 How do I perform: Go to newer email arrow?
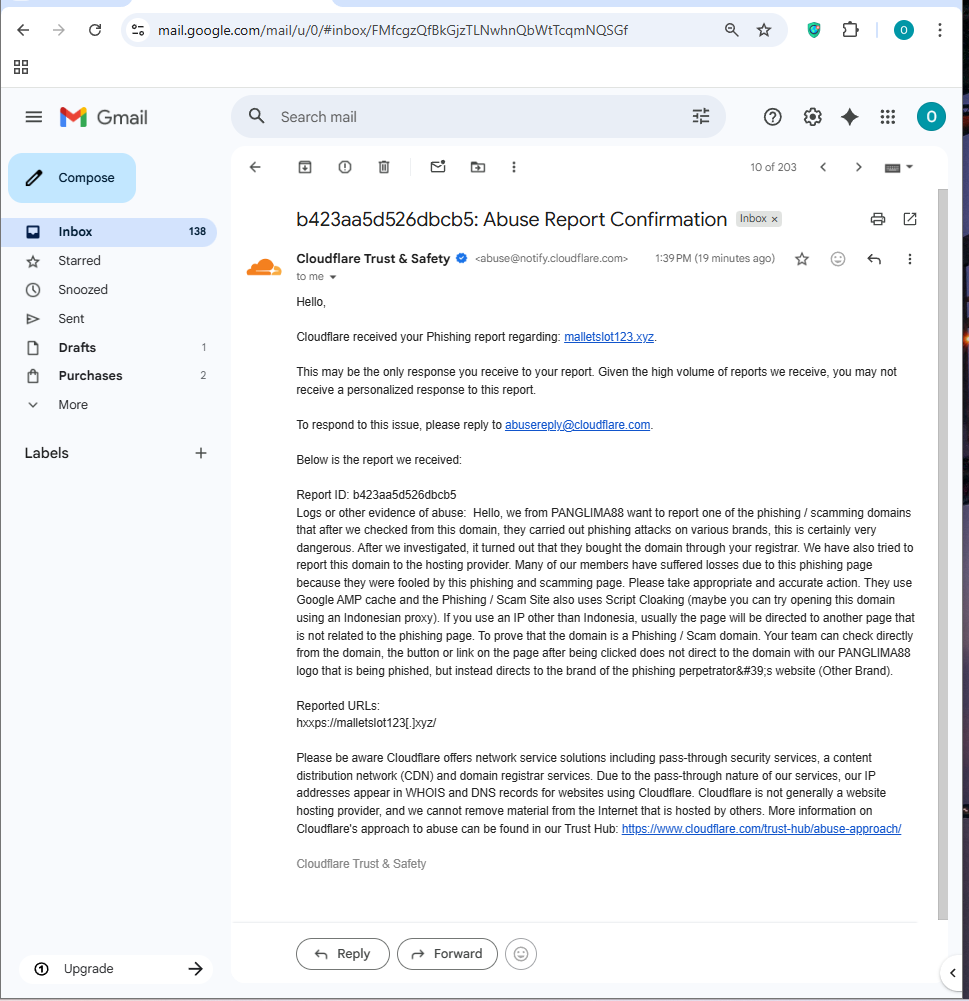tap(823, 167)
